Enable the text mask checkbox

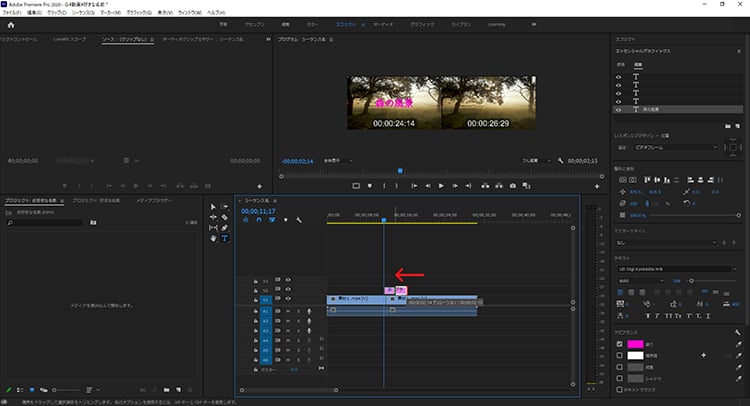tap(619, 390)
